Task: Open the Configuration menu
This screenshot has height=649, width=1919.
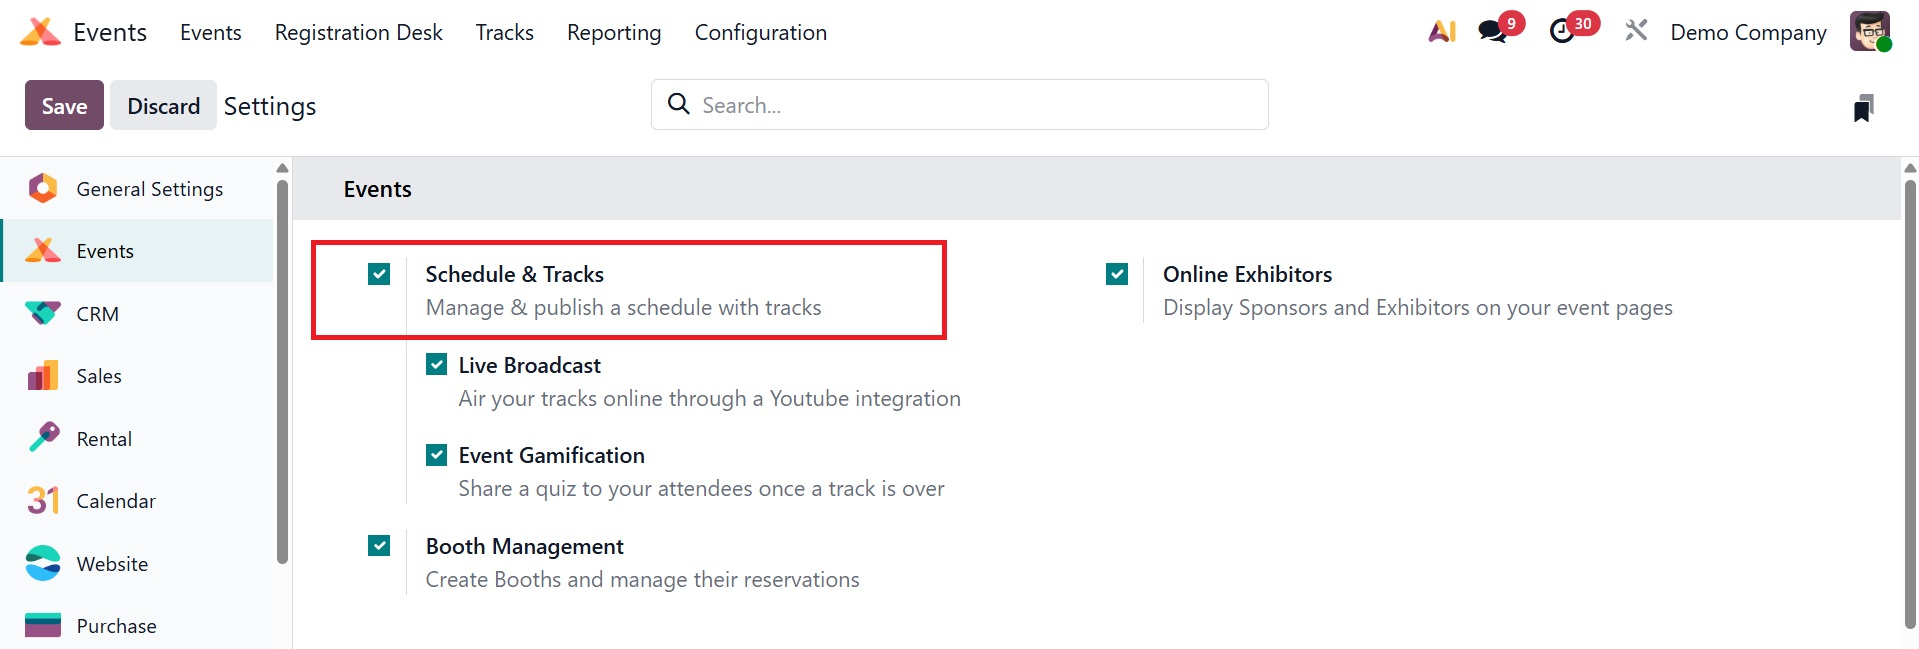Action: click(760, 32)
